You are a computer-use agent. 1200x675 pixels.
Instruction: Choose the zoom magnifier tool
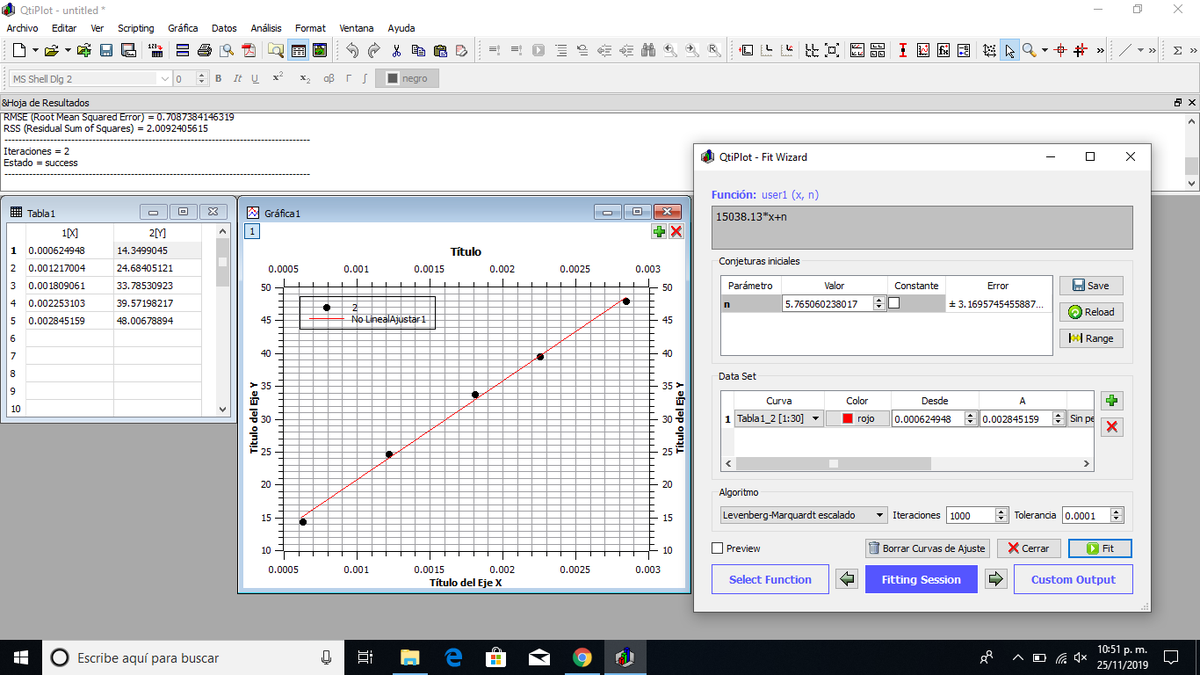[1028, 50]
